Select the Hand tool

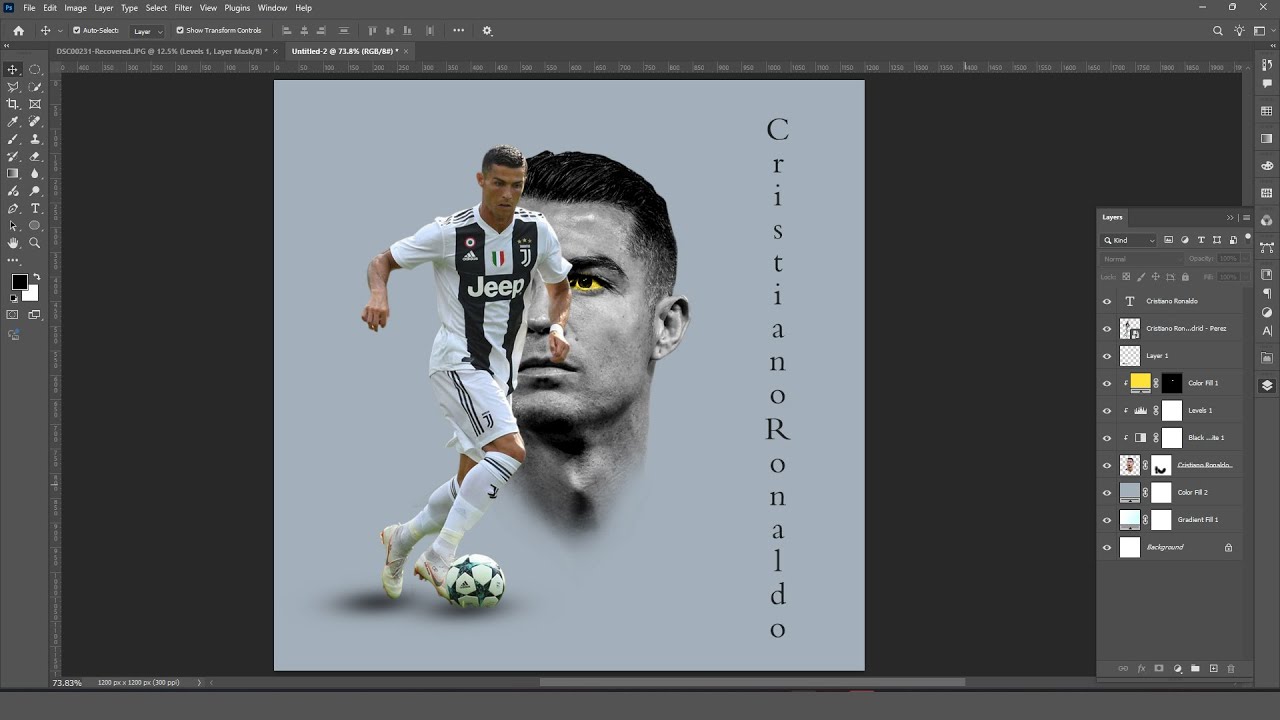pyautogui.click(x=13, y=243)
